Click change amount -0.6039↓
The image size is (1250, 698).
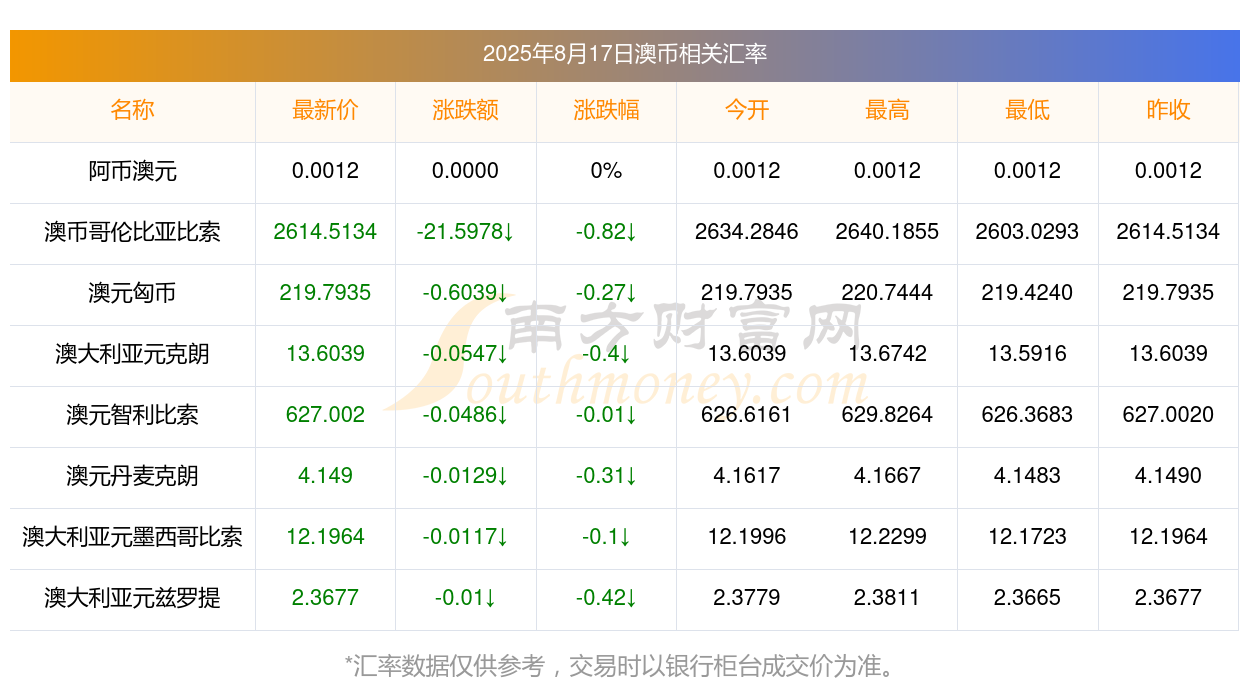466,293
